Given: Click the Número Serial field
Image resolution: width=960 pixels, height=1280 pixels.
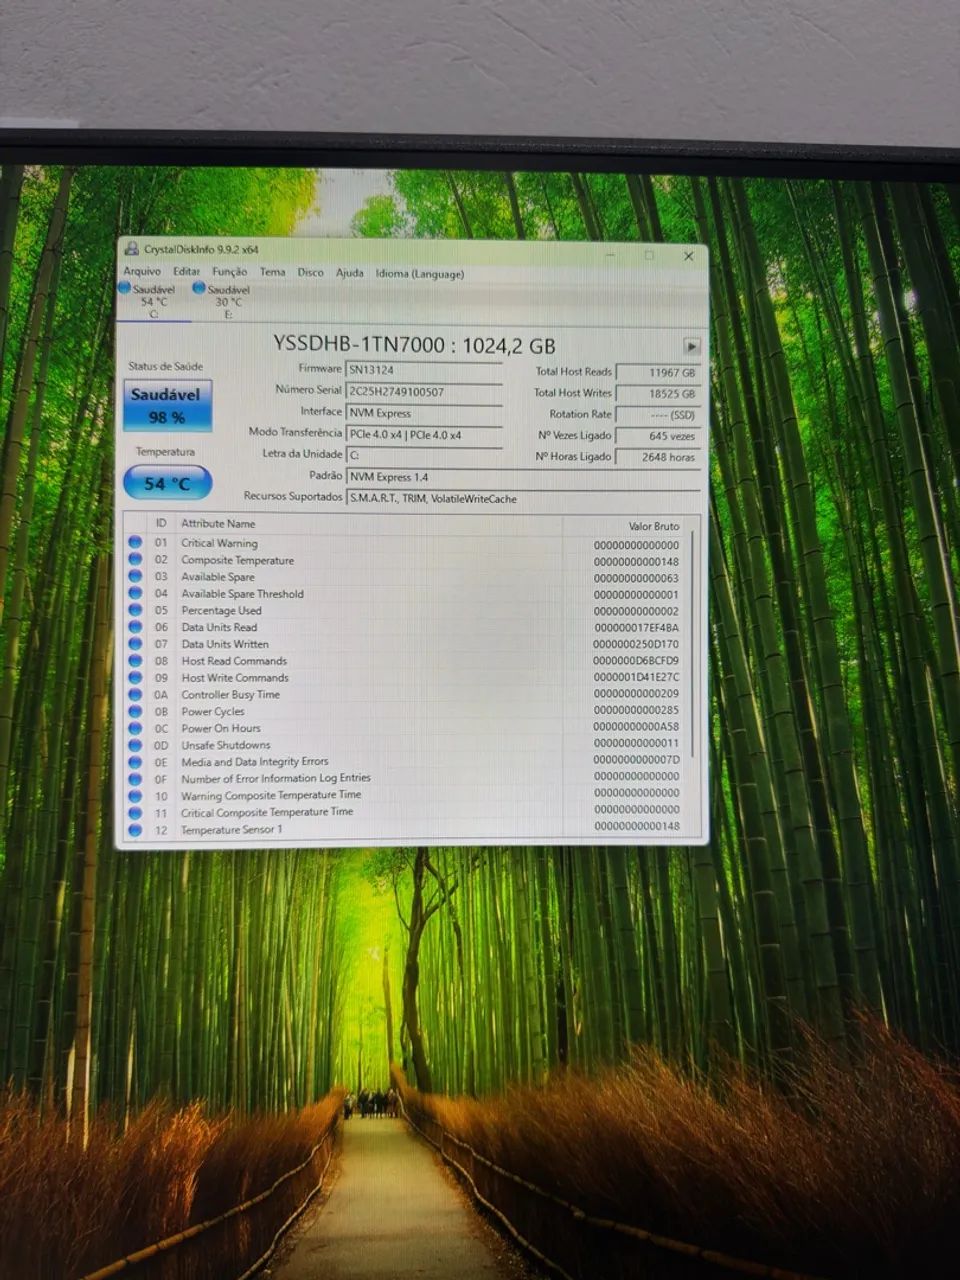Looking at the screenshot, I should point(423,392).
